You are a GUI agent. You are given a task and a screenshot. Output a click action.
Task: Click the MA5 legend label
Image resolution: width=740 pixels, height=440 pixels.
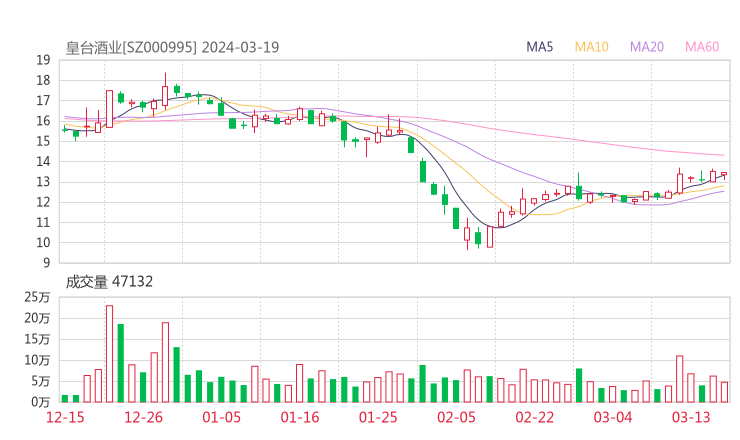tap(539, 47)
